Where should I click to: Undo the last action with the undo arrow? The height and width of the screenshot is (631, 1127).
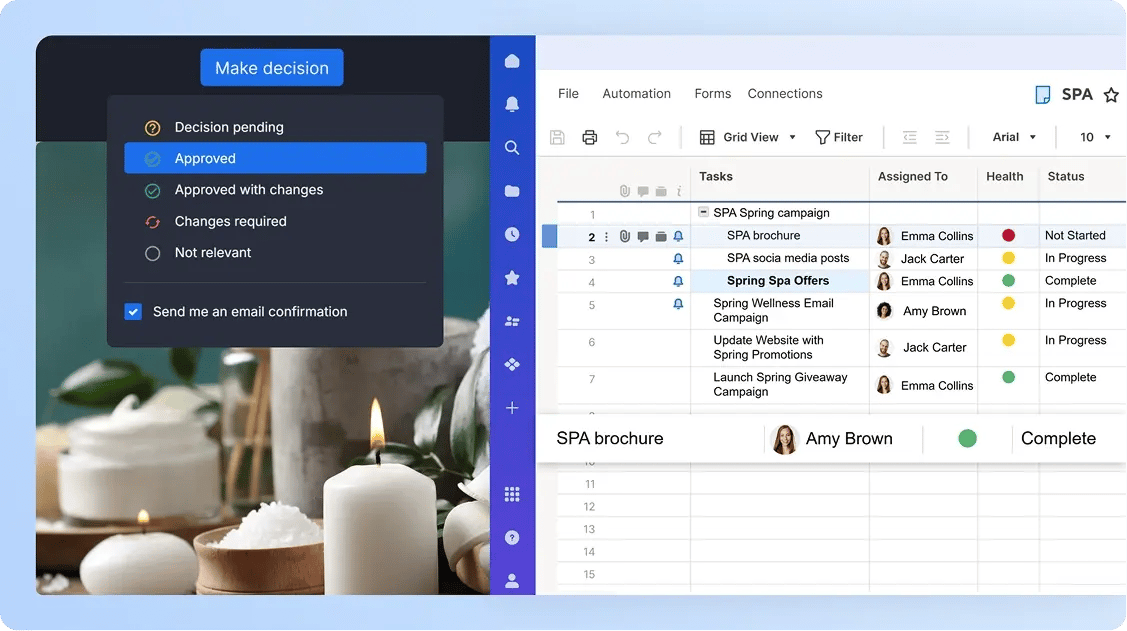click(621, 137)
